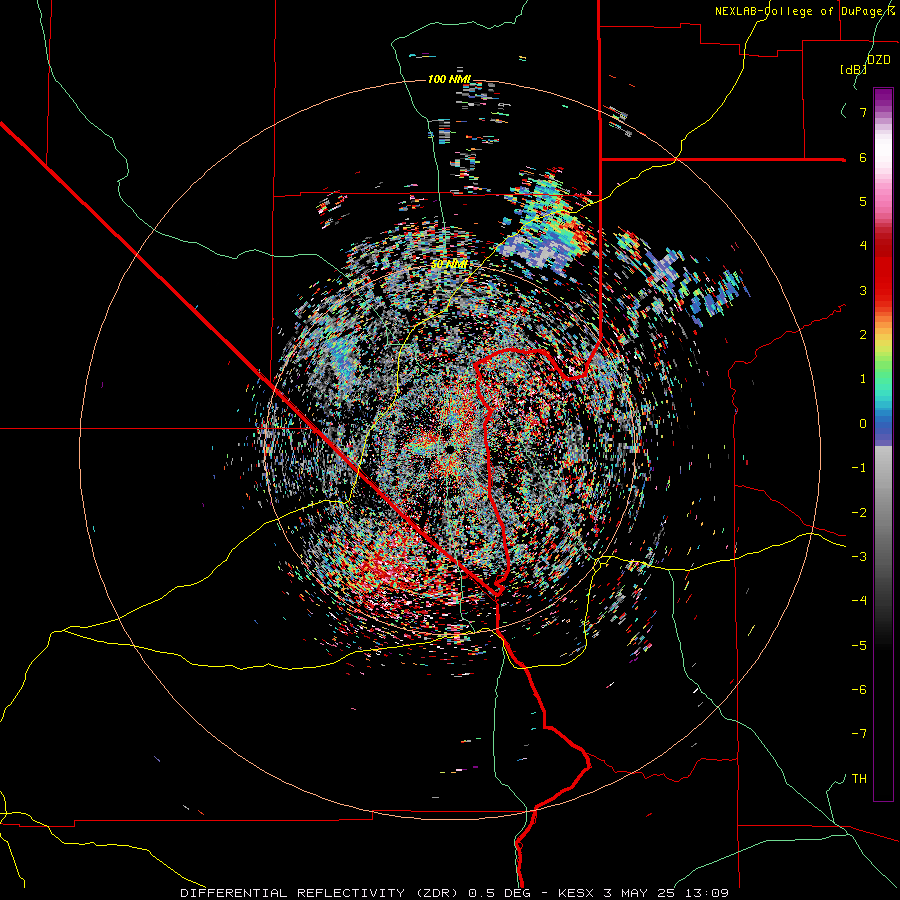The width and height of the screenshot is (900, 900).
Task: Click the radar site center dot
Action: pos(450,448)
